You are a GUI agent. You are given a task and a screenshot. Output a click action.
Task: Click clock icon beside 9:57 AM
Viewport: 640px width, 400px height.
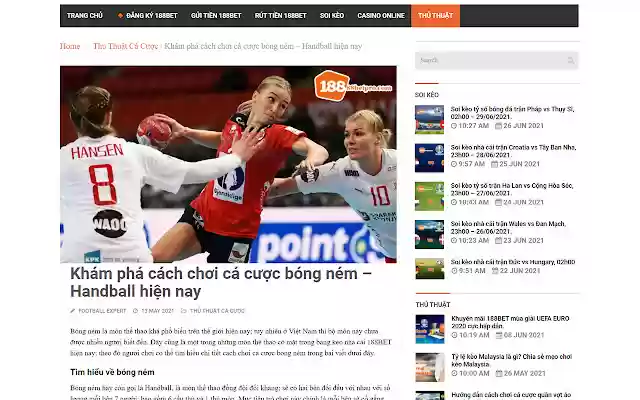tap(453, 164)
